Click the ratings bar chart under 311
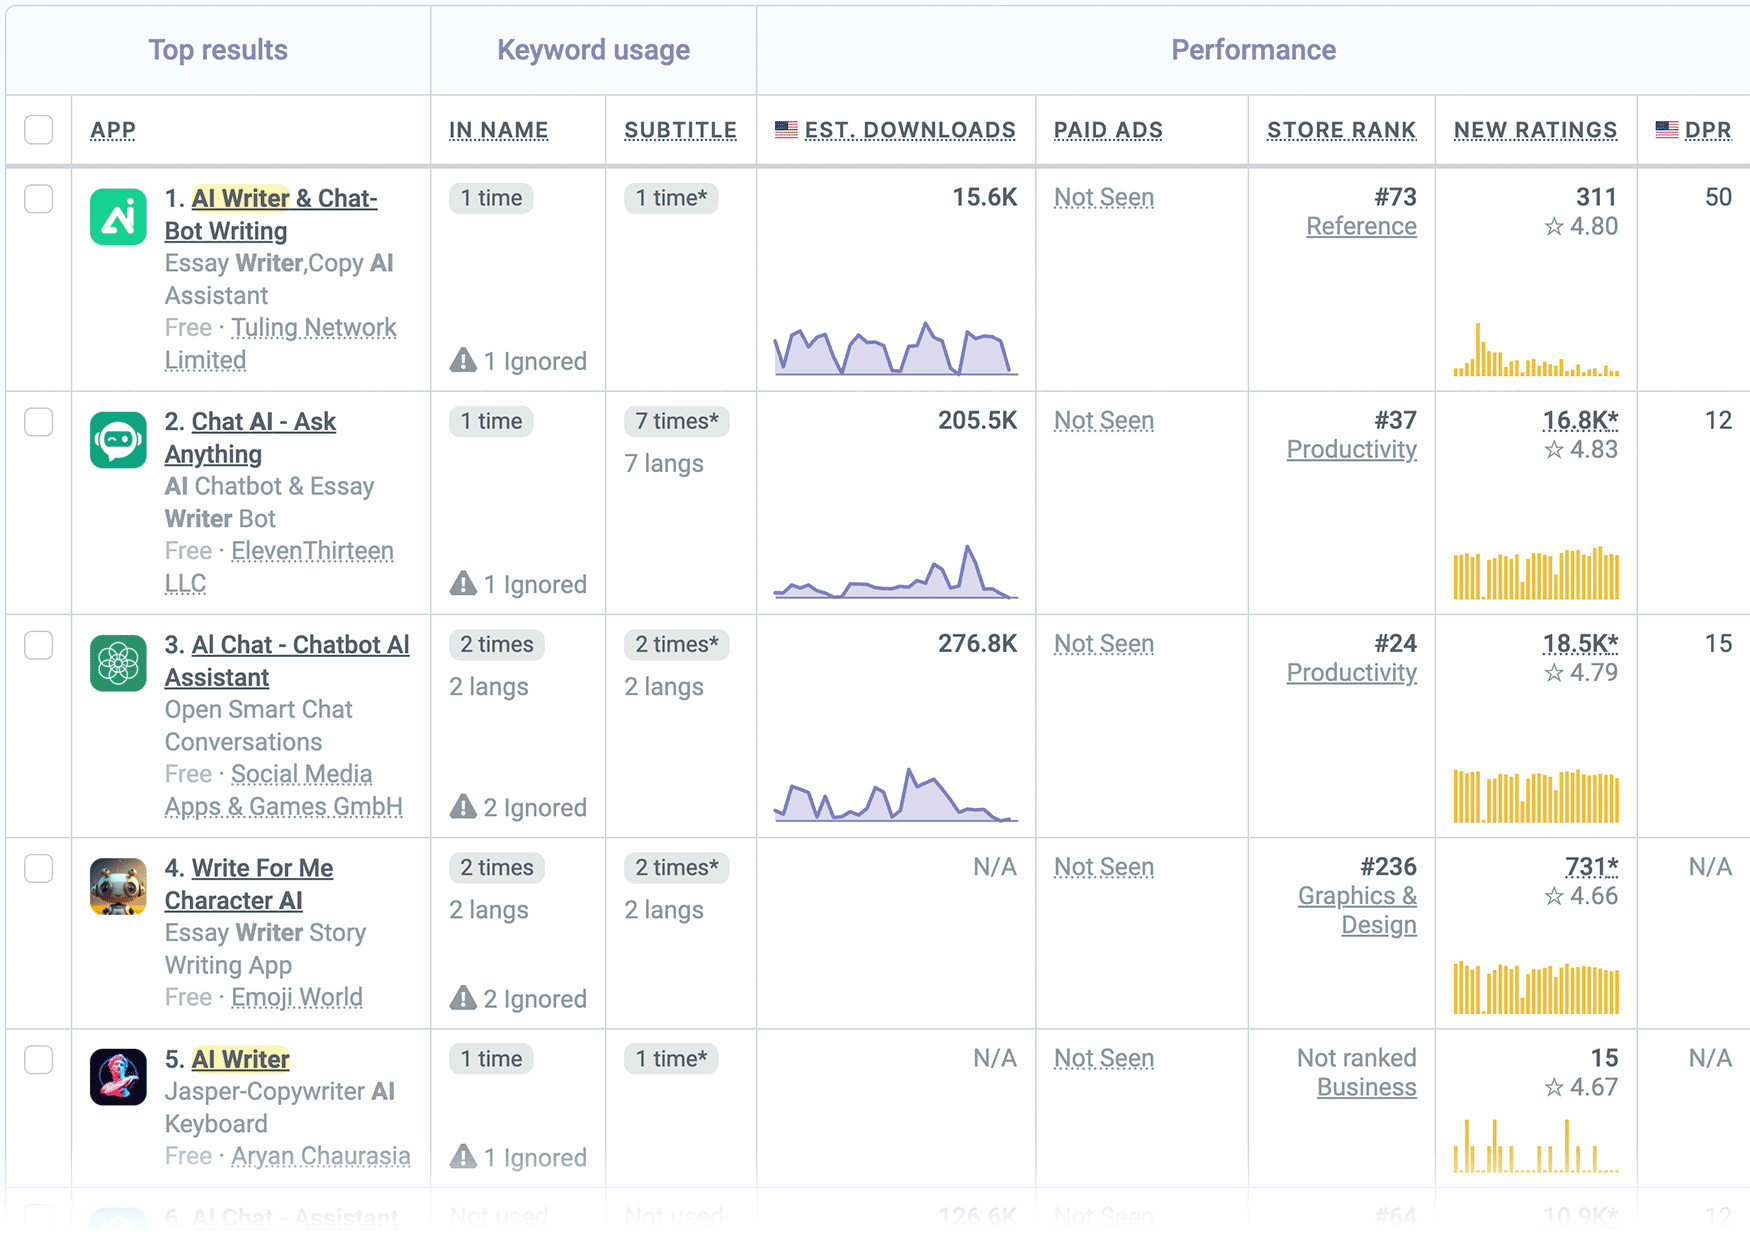This screenshot has height=1250, width=1750. [x=1536, y=349]
